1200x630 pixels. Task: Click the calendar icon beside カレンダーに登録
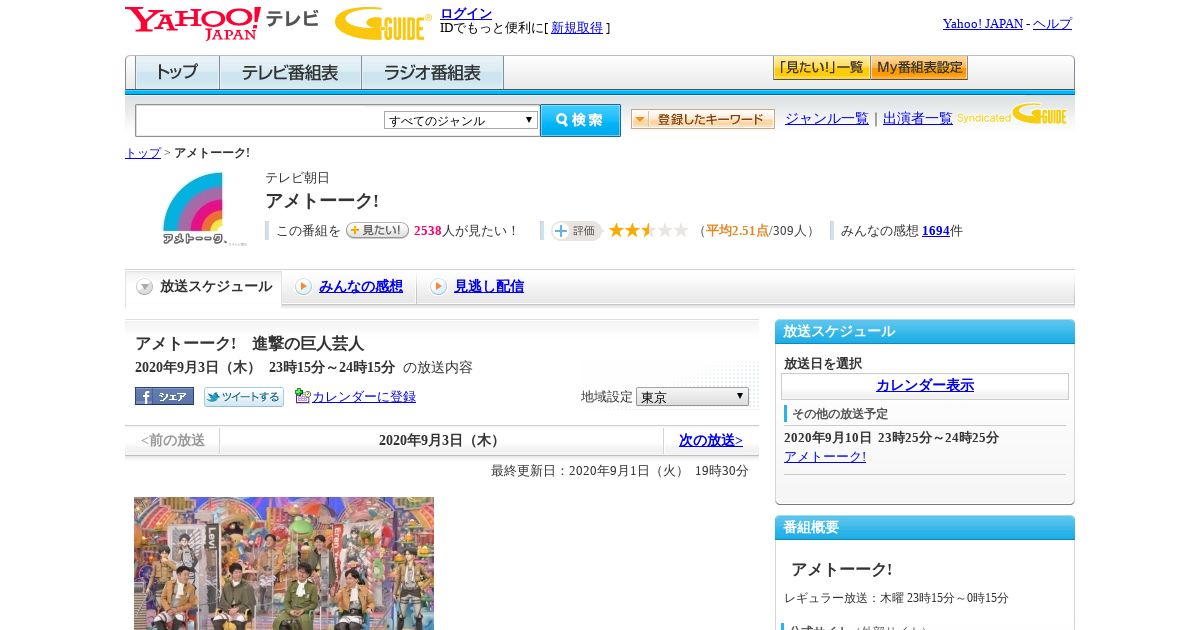point(303,396)
